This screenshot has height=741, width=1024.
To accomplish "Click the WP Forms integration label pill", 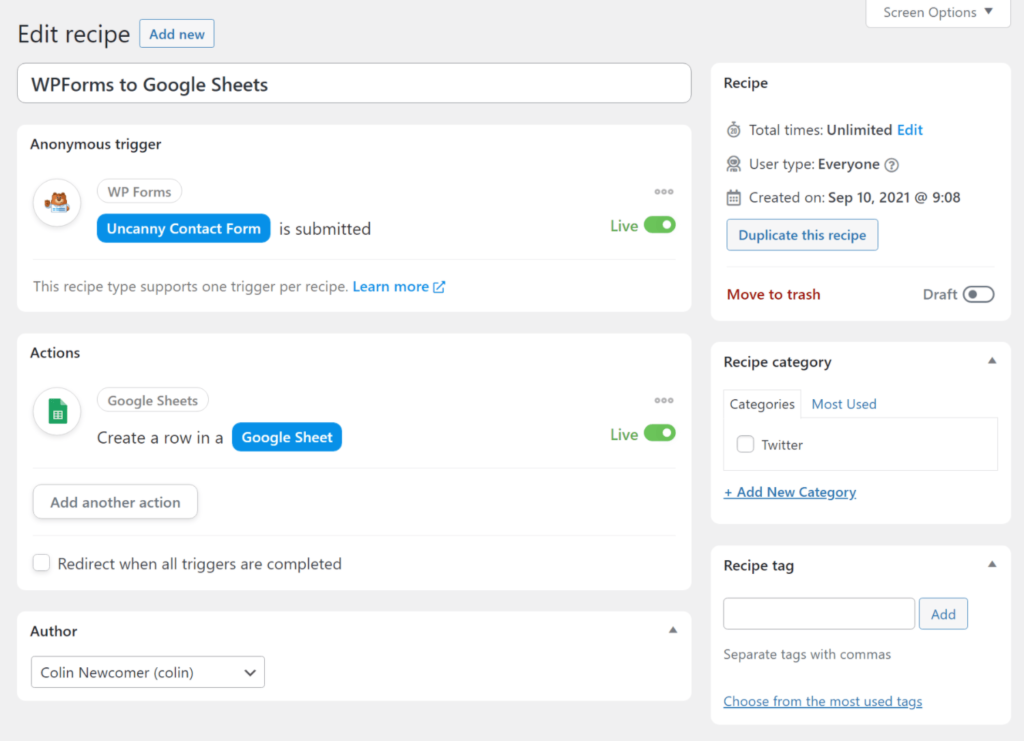I will click(x=139, y=192).
